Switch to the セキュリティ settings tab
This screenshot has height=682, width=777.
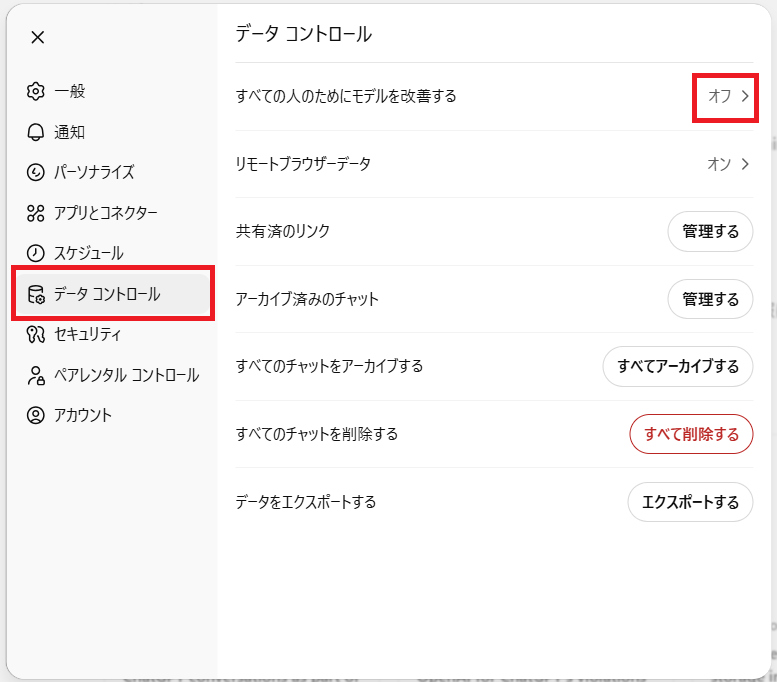(87, 334)
